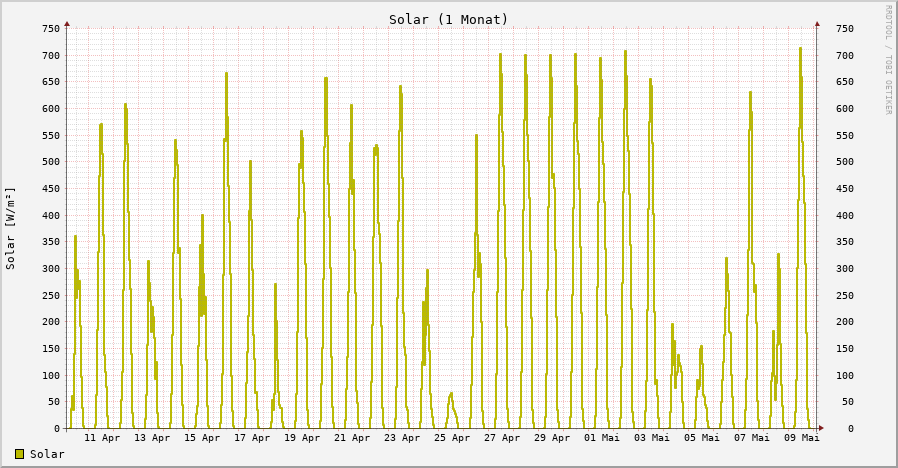Click the right y-axis value '100'

pyautogui.click(x=845, y=376)
